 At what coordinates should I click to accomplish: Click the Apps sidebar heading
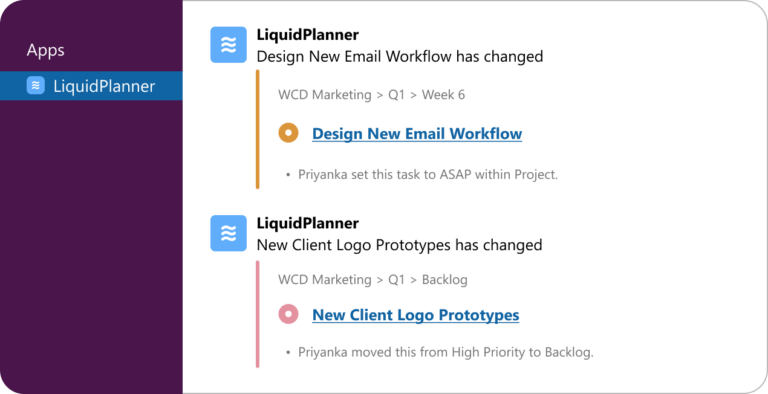click(46, 50)
